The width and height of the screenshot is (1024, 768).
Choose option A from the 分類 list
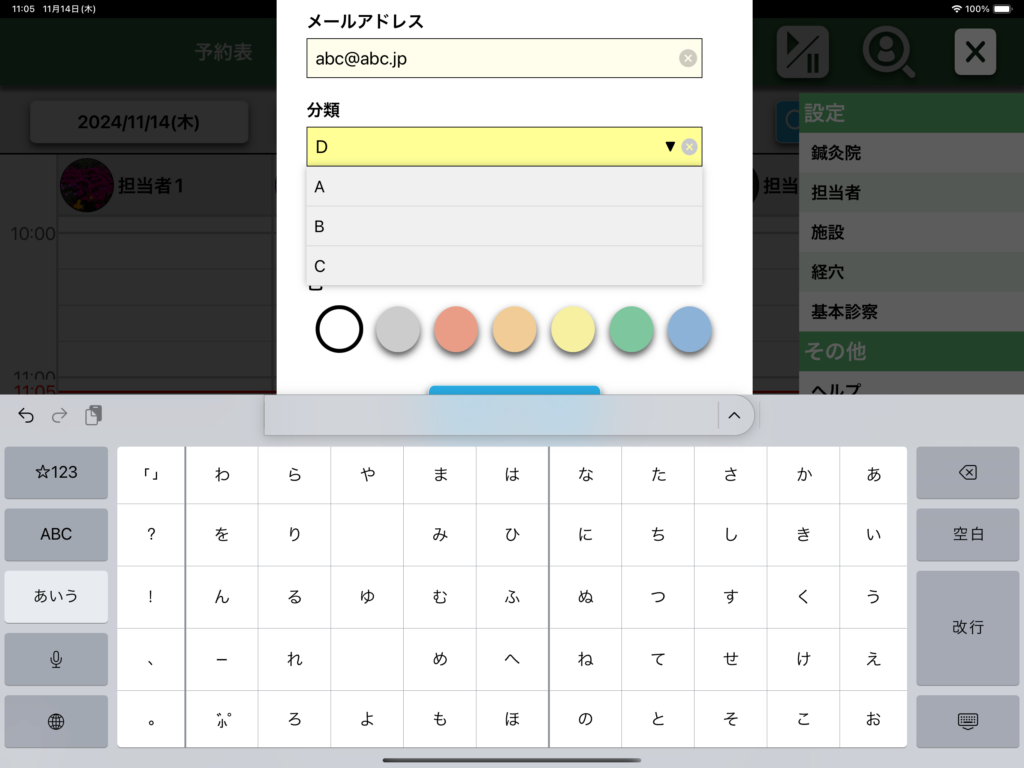504,187
